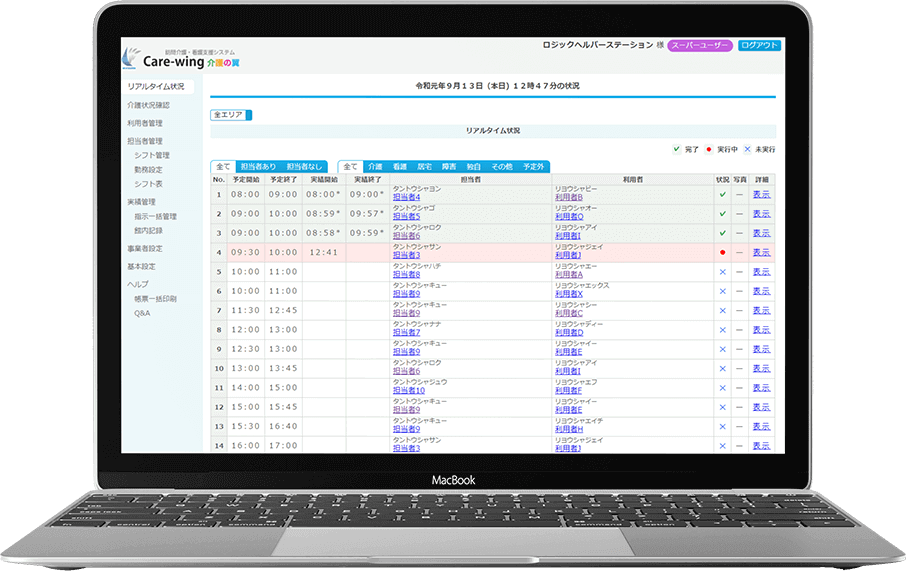Click the blue X status in row 5
Image resolution: width=906 pixels, height=571 pixels.
click(722, 271)
